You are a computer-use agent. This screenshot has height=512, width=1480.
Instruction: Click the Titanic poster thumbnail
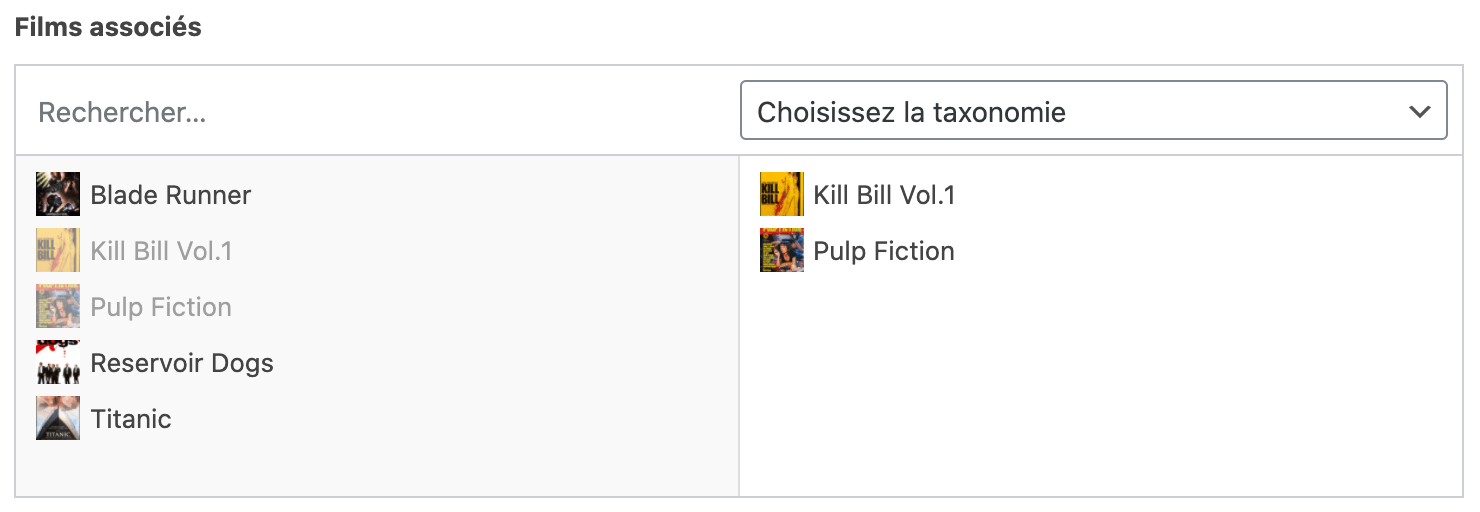click(58, 418)
